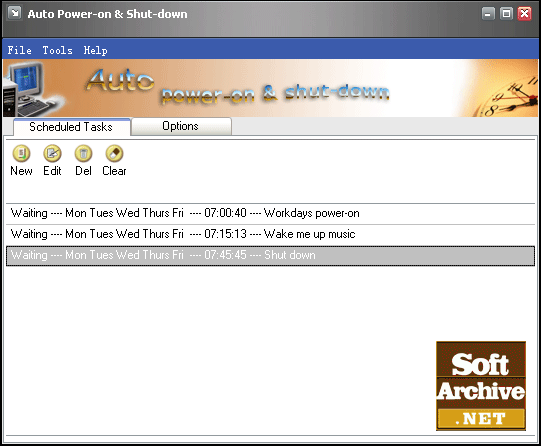Open the File menu
Screen dimensions: 541x446
click(20, 50)
